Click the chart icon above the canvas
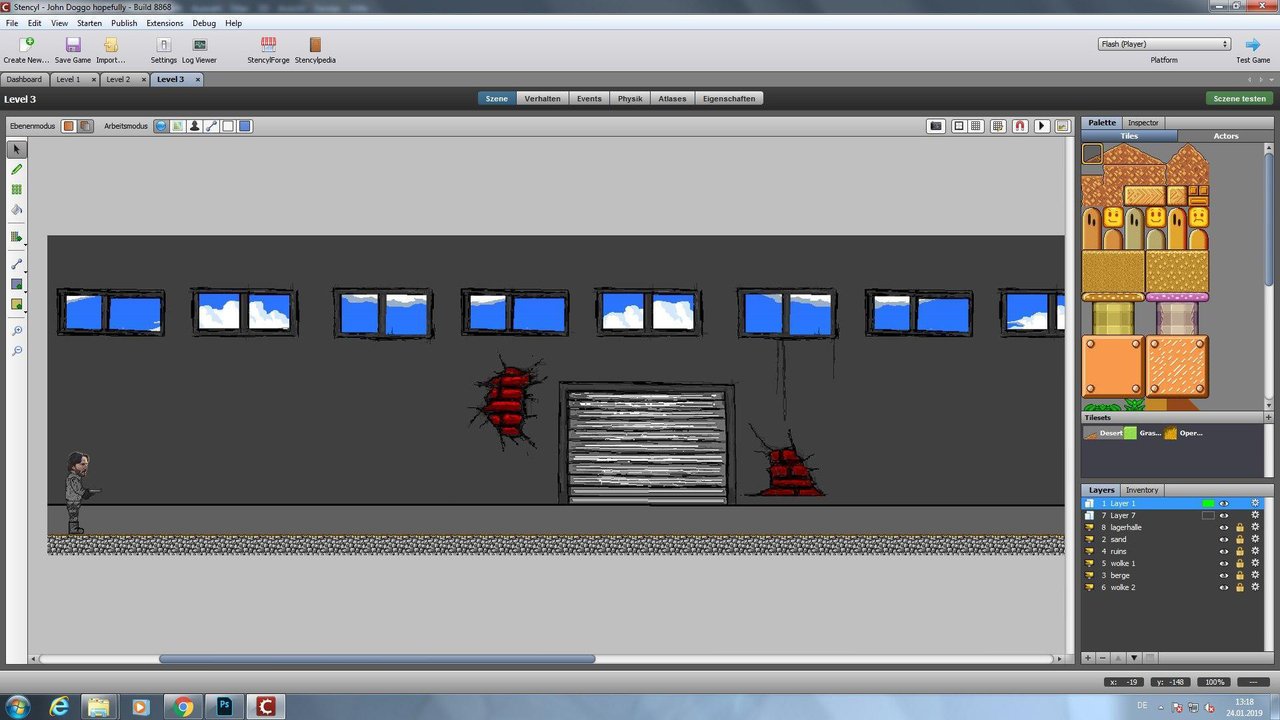Screen dimensions: 1280x720 [x=1062, y=126]
